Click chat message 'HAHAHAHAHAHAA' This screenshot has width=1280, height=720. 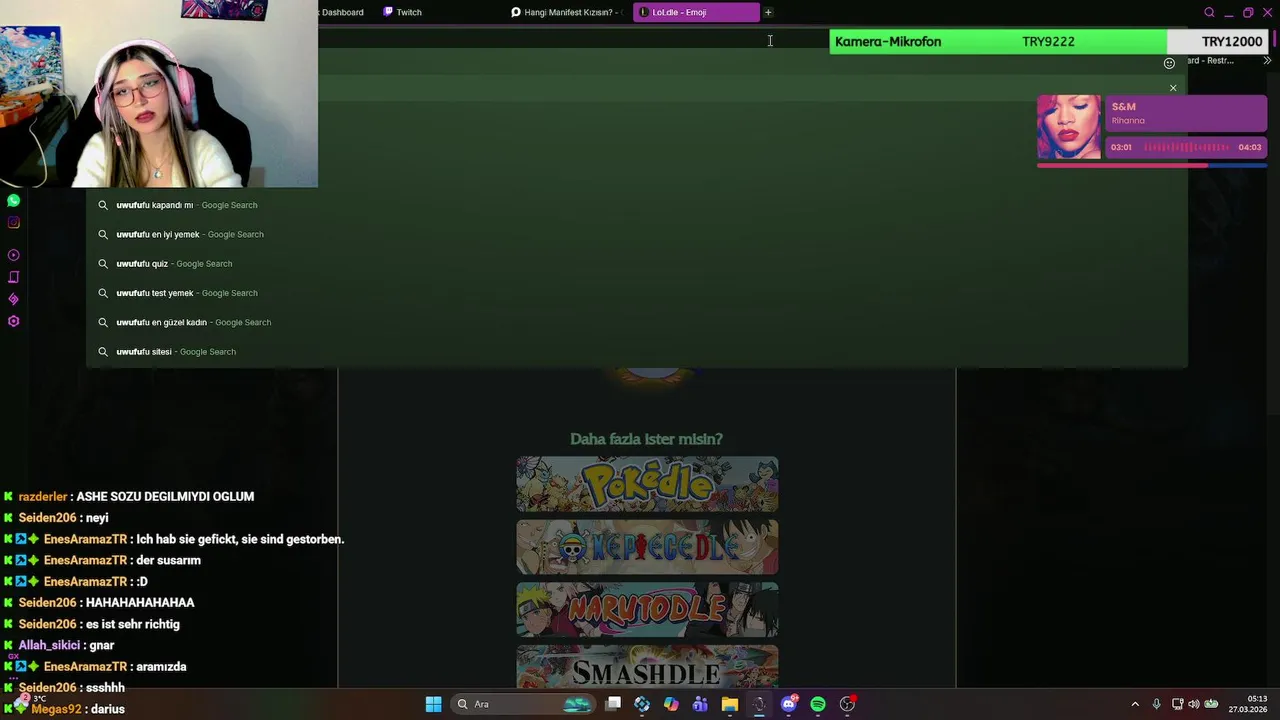(x=140, y=603)
